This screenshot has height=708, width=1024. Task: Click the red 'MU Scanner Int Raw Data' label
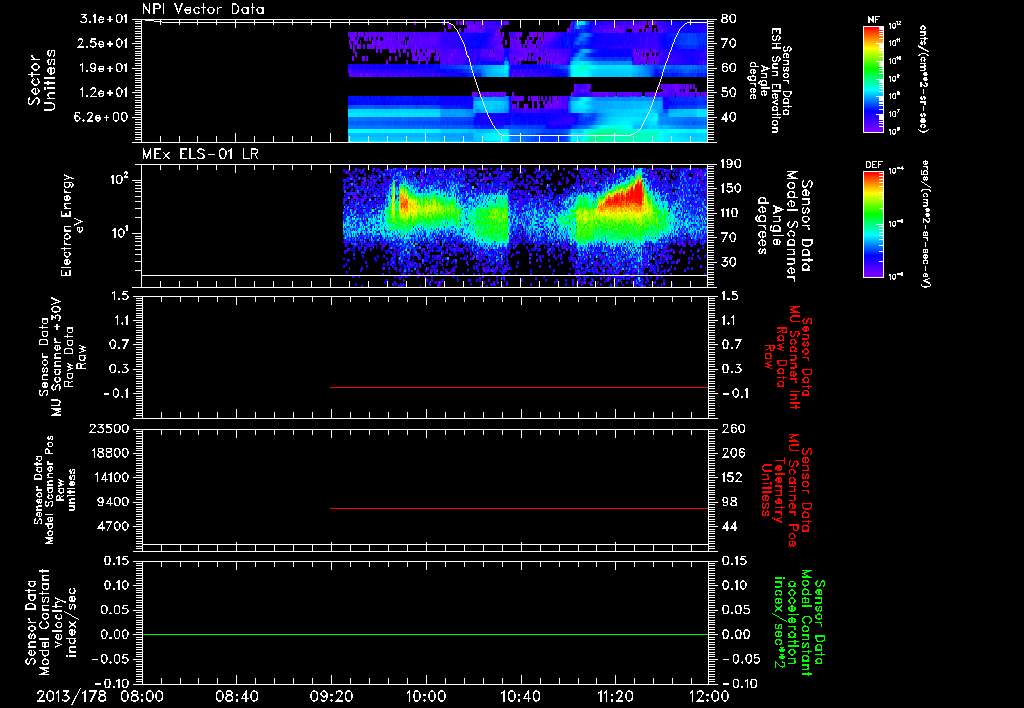coord(788,357)
